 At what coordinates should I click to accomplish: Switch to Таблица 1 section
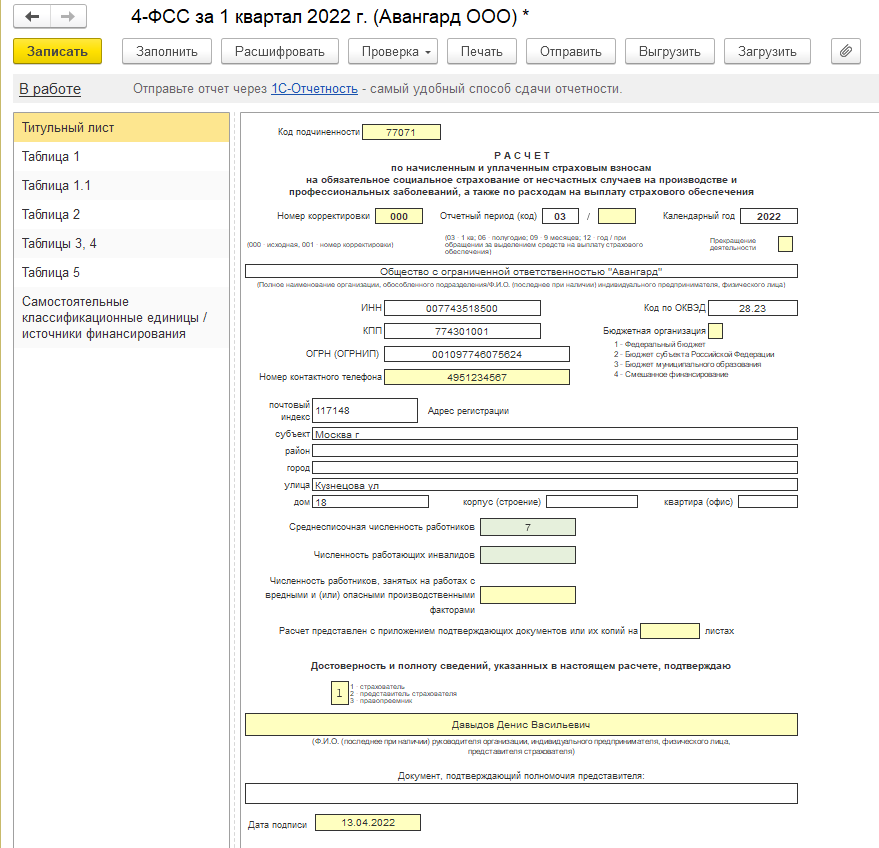coord(122,156)
